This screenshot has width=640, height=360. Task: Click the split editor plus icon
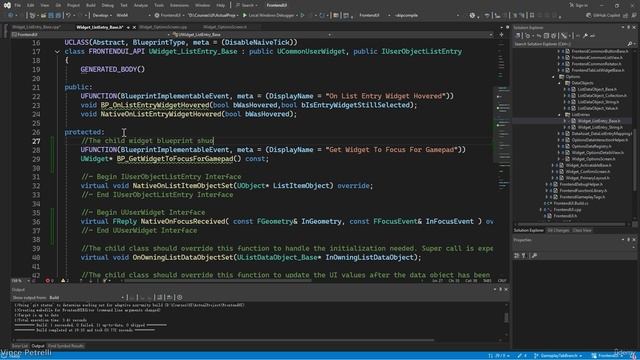pyautogui.click(x=502, y=35)
